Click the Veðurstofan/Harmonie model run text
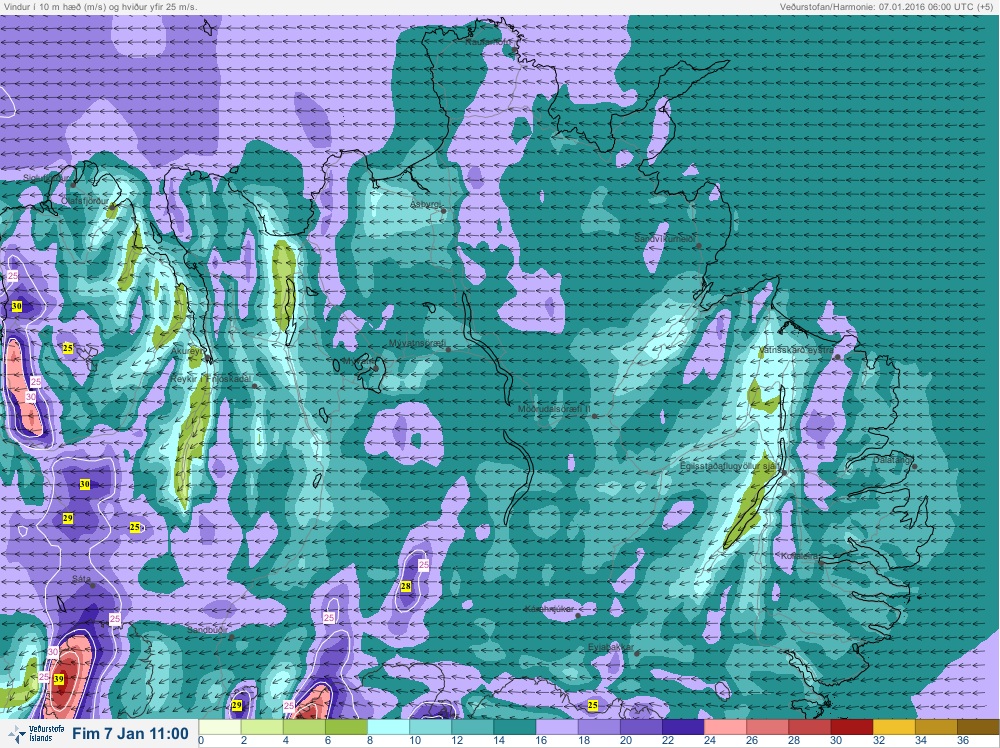 click(886, 6)
